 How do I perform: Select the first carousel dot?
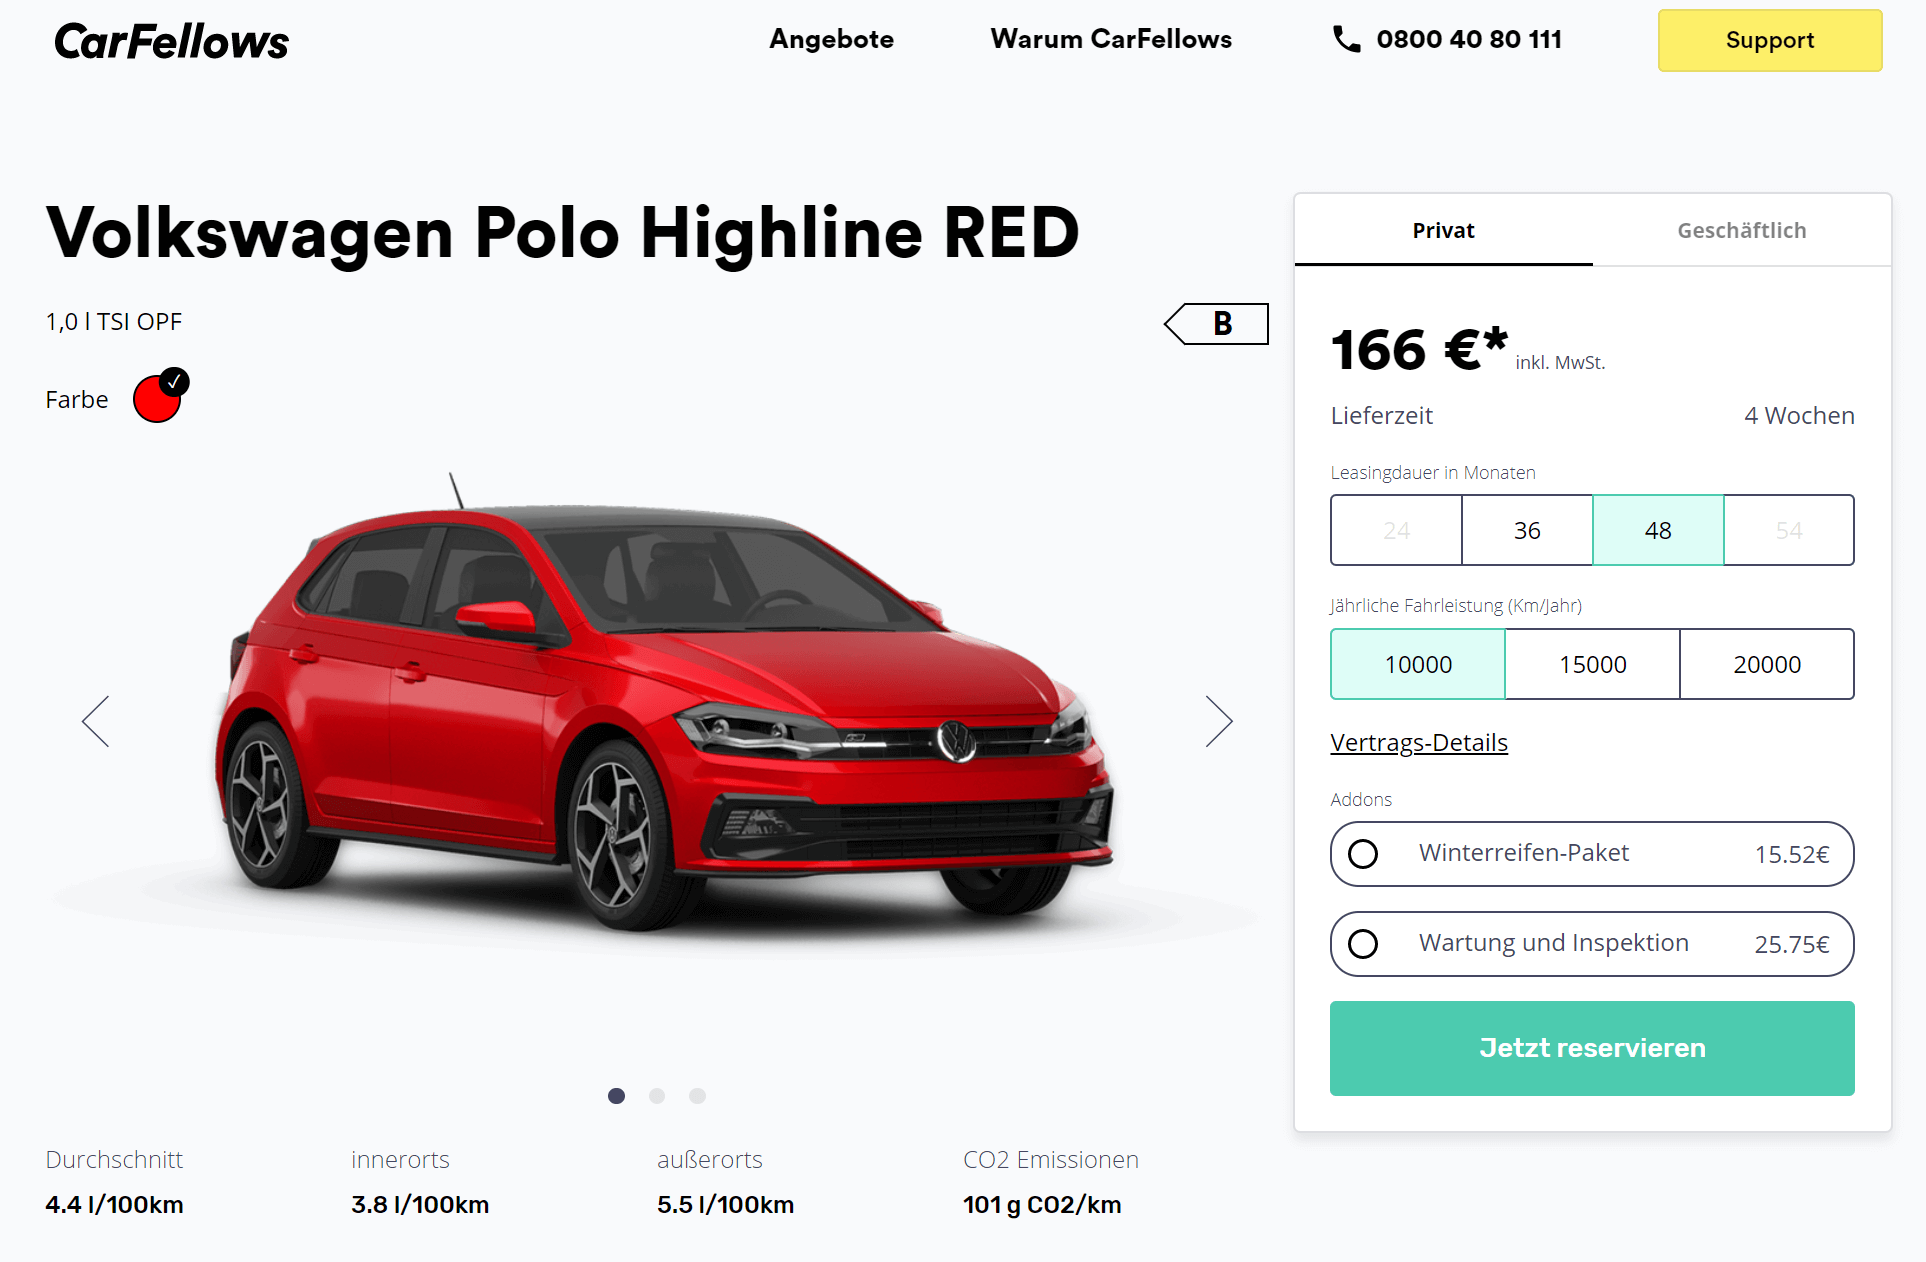[x=617, y=1096]
